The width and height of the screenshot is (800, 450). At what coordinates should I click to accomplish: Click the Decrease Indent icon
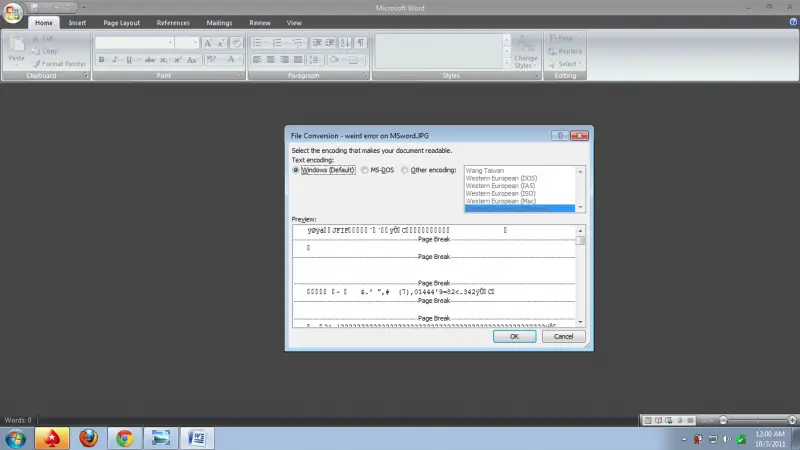click(317, 43)
